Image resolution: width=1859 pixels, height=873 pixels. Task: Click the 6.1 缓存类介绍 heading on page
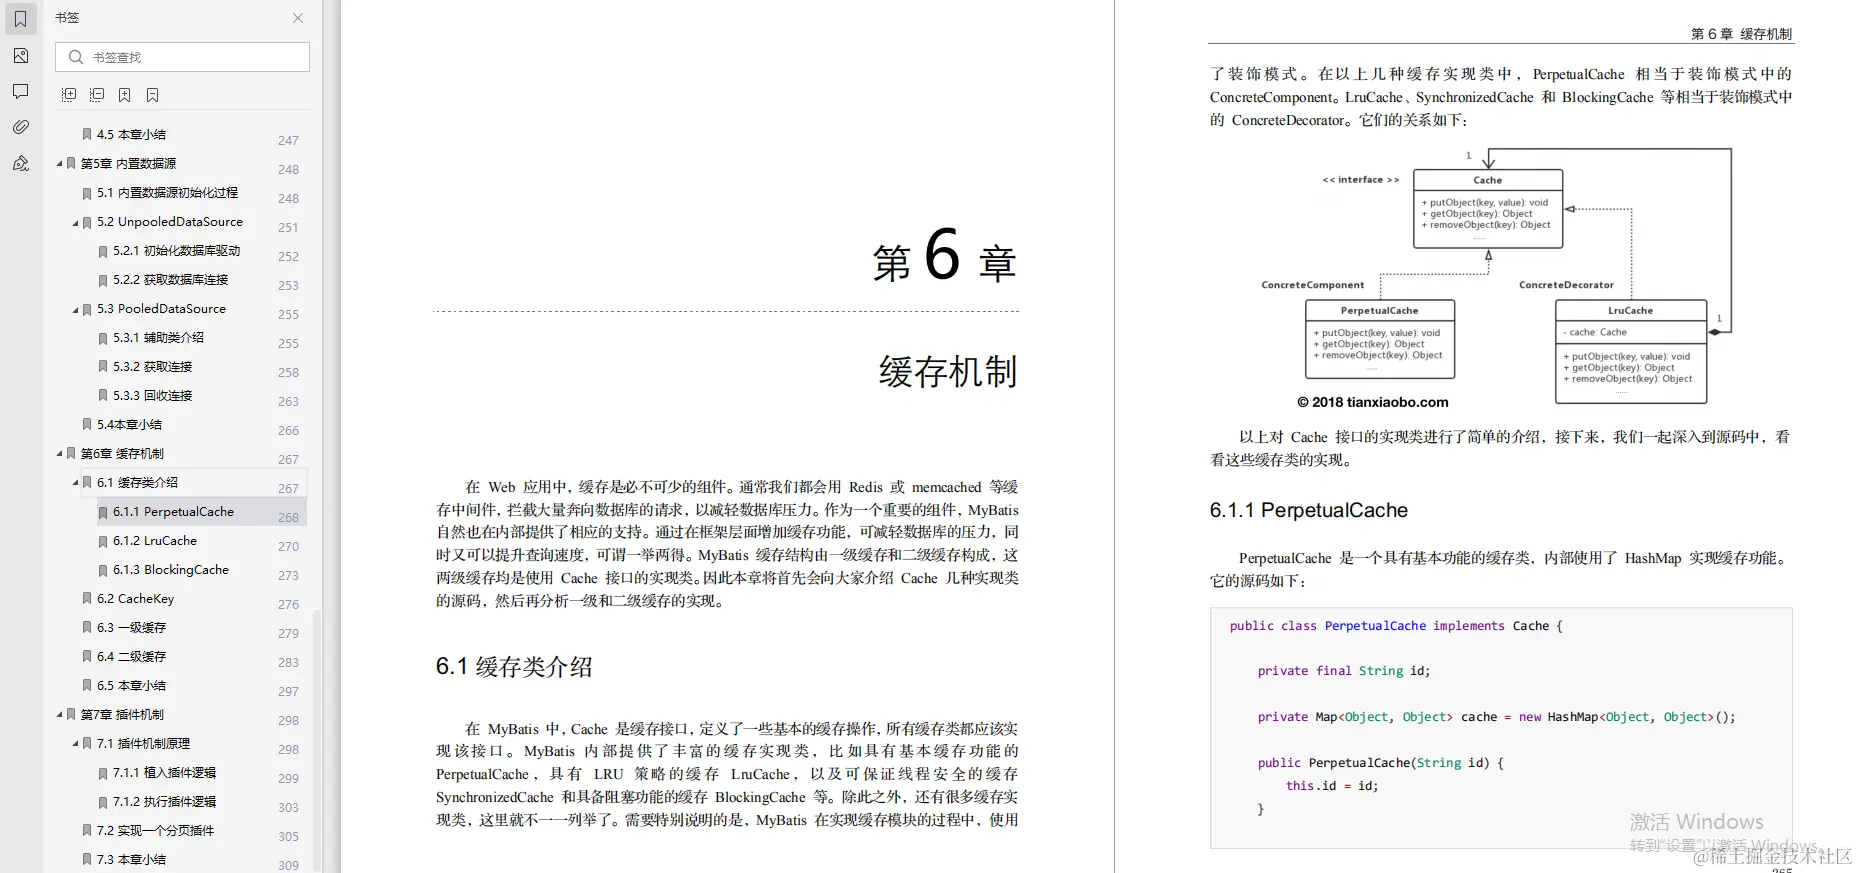click(514, 667)
